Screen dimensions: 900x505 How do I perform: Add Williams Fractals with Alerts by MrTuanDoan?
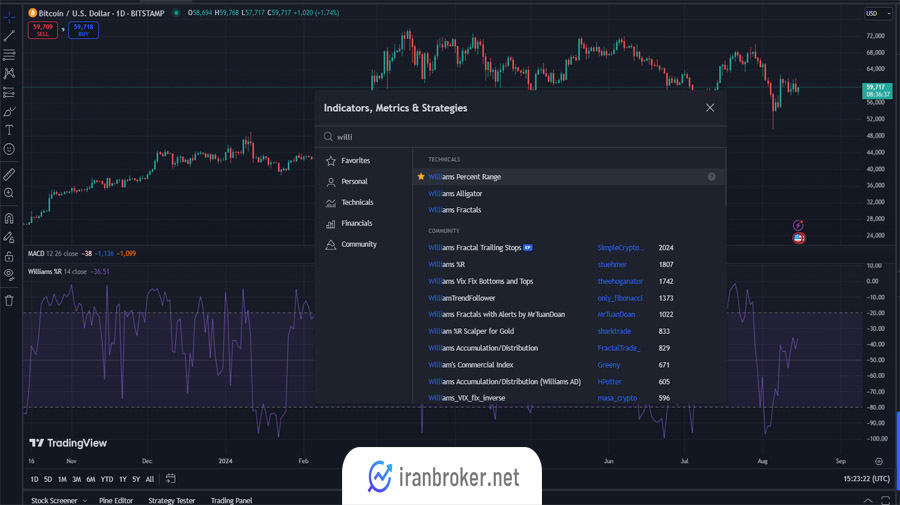tap(496, 314)
